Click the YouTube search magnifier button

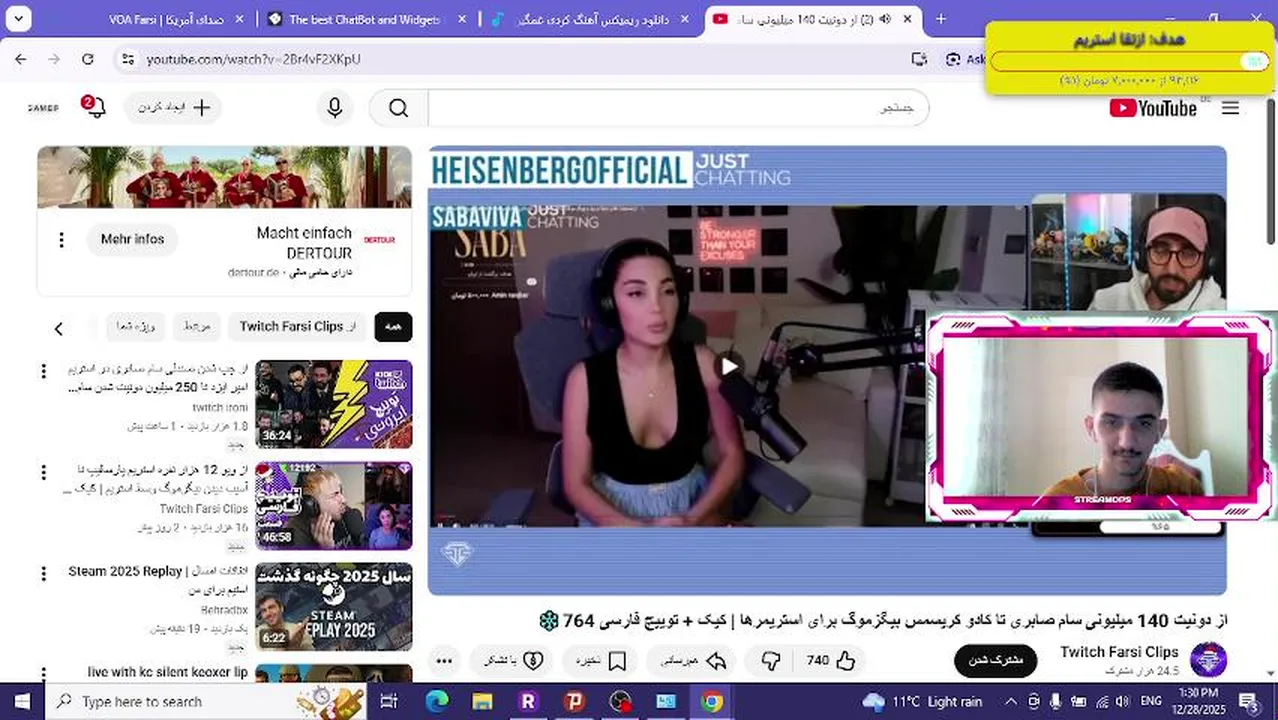[x=398, y=107]
